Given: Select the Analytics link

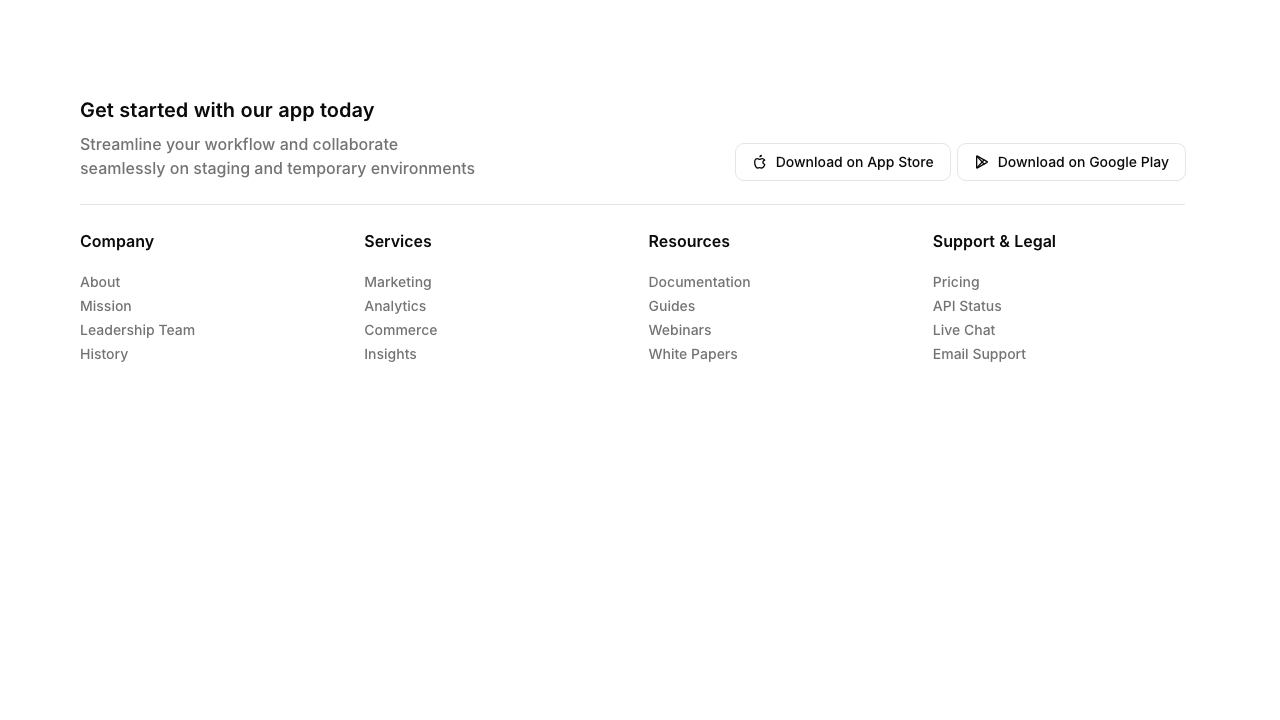Looking at the screenshot, I should [x=395, y=306].
